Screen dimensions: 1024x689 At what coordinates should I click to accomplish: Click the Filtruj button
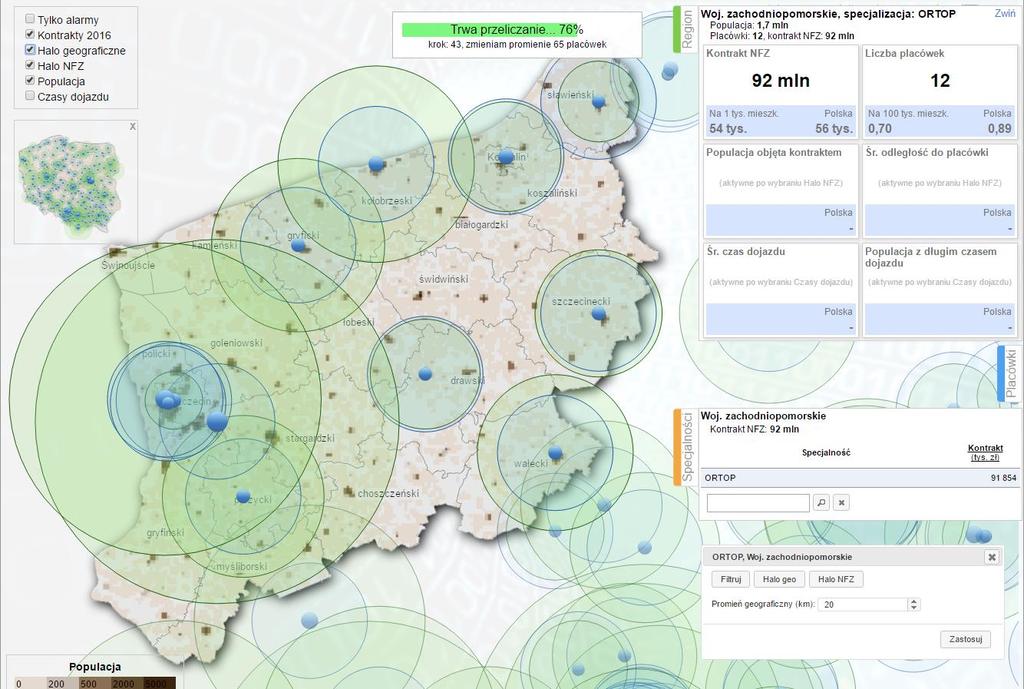pyautogui.click(x=731, y=579)
